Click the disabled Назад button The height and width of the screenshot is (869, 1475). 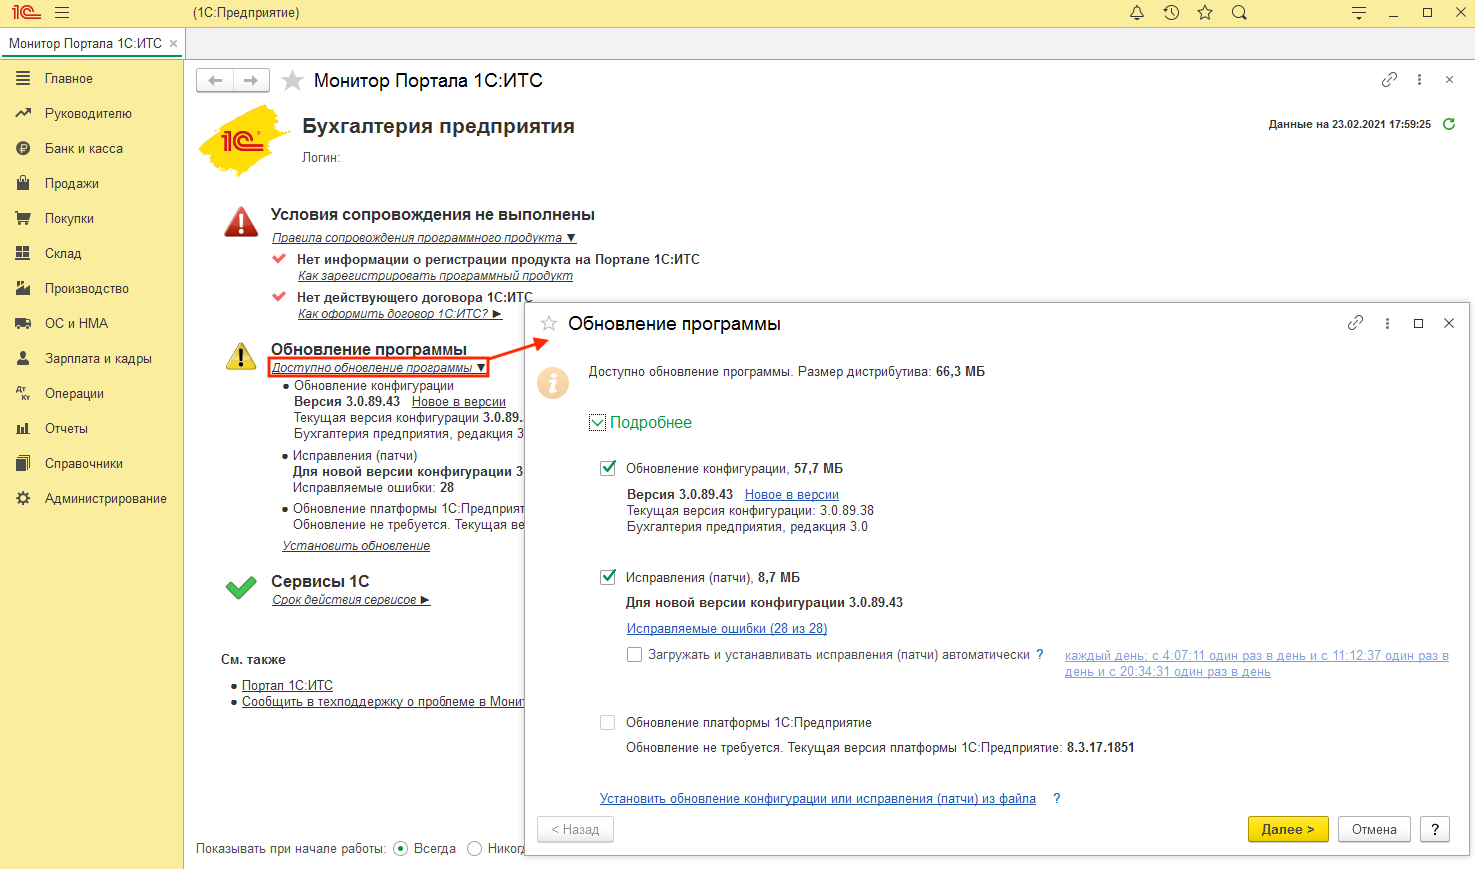[575, 829]
